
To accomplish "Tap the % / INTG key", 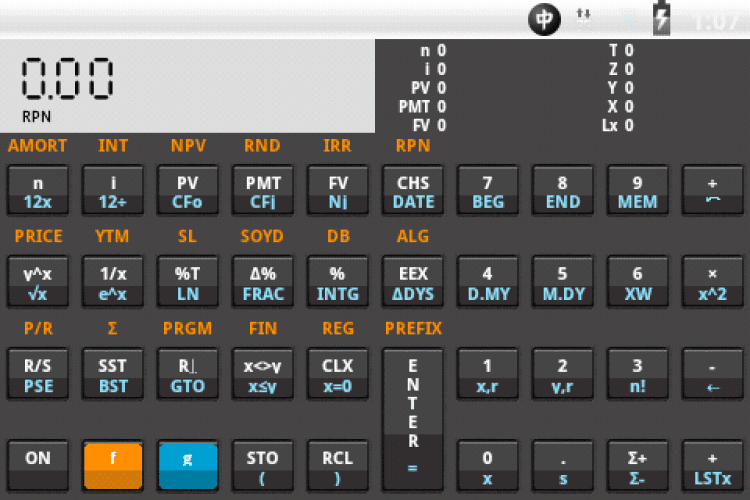I will tap(338, 282).
